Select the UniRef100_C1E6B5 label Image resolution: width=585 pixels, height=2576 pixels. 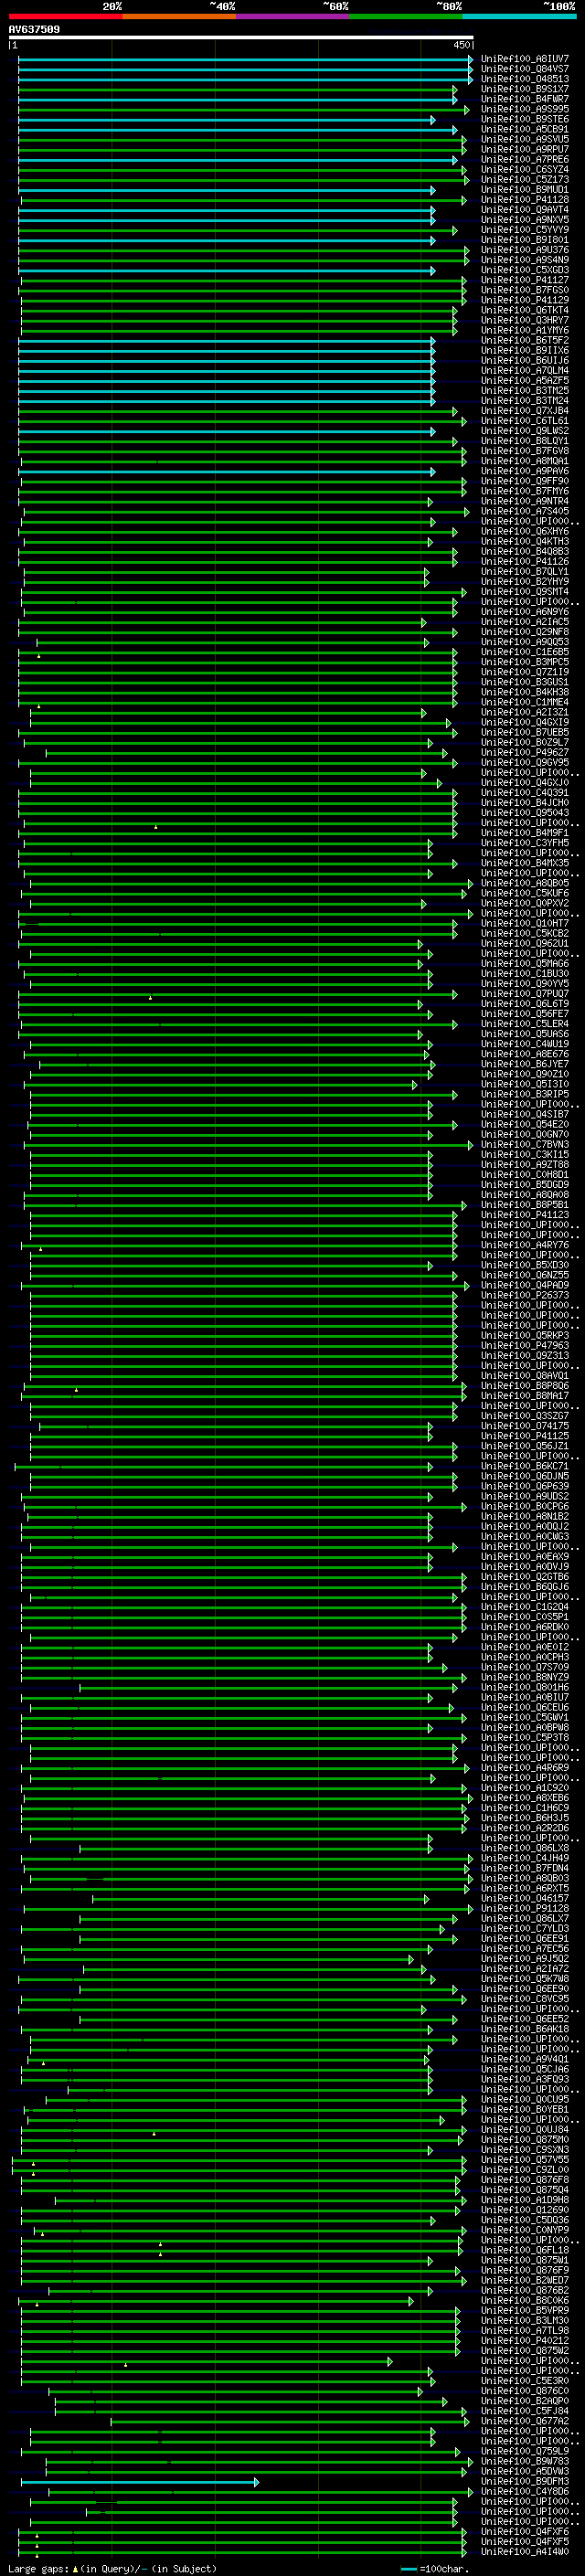(x=524, y=652)
